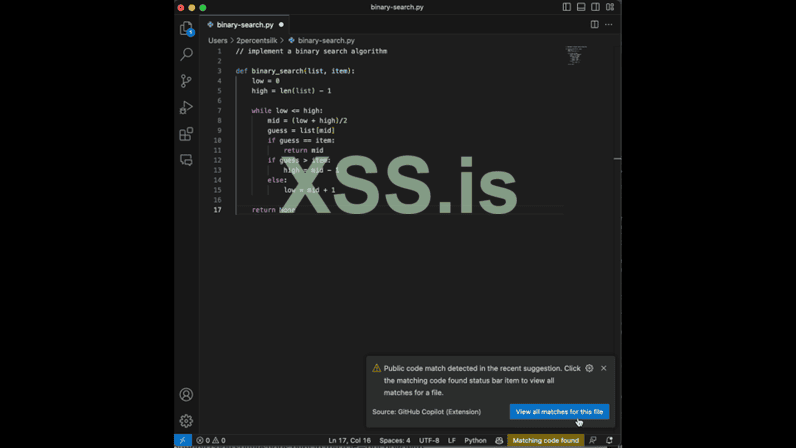Open the Manage gear in activity bar

pos(186,421)
